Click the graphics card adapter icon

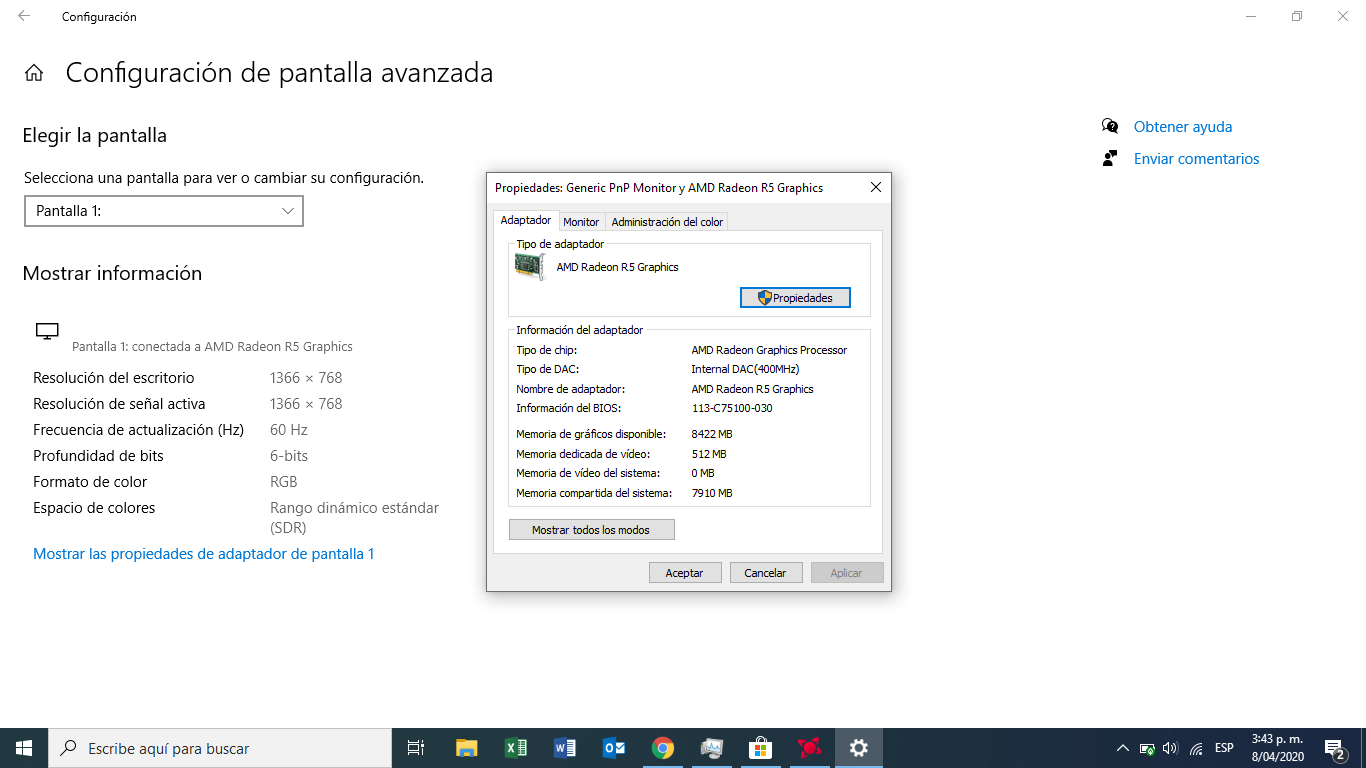pyautogui.click(x=529, y=267)
